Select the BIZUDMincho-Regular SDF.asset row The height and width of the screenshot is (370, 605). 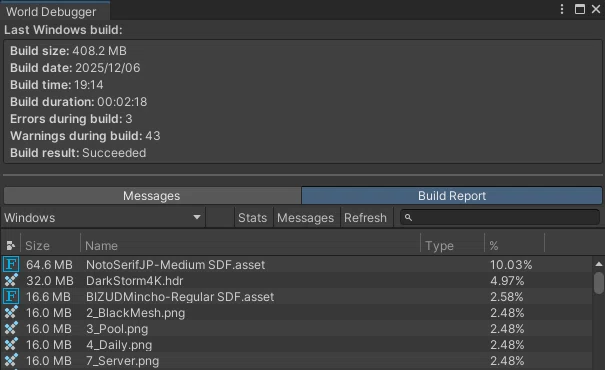pos(296,296)
